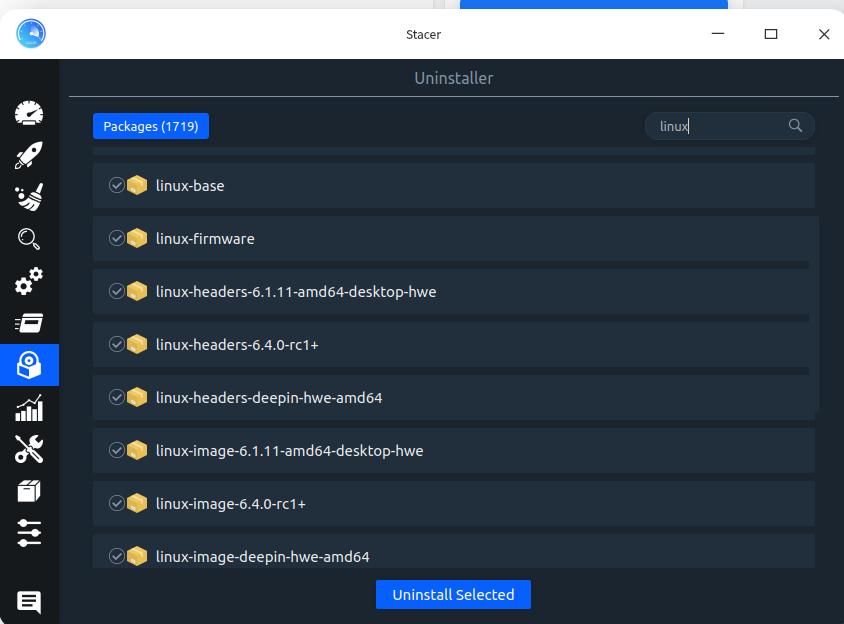Click the linux-firmware package name
This screenshot has height=624, width=844.
tap(205, 239)
